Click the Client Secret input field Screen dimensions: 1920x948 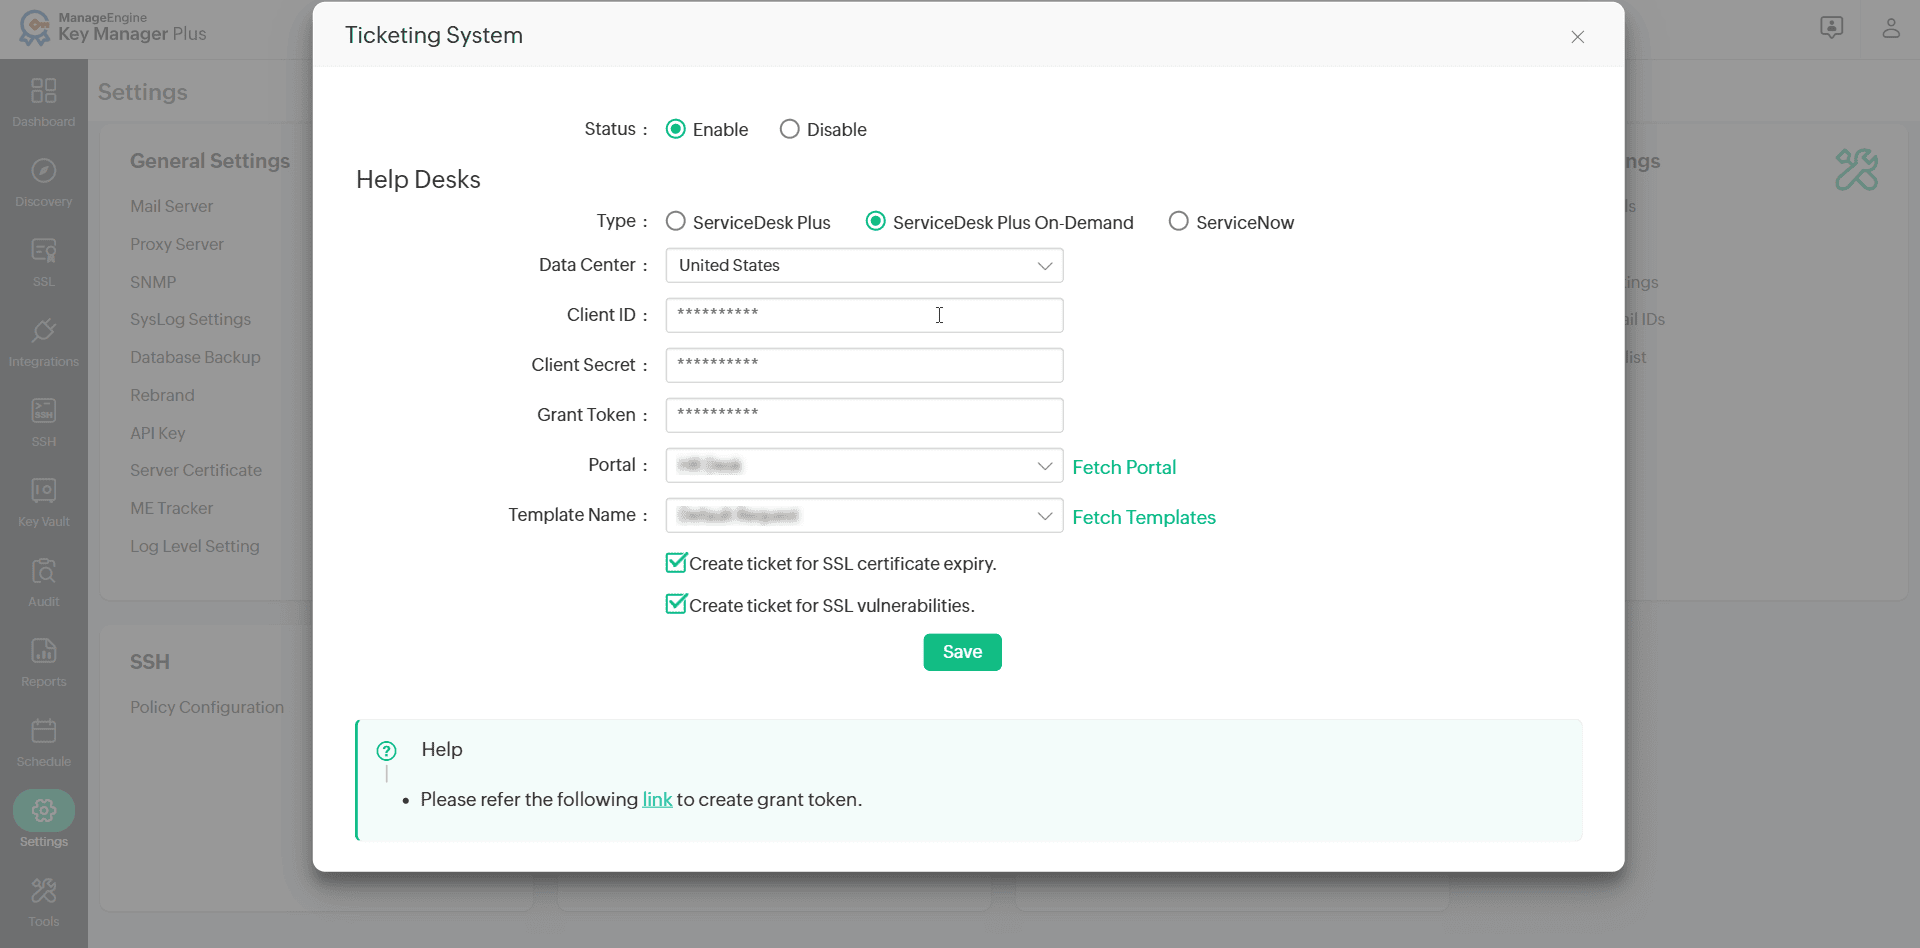click(x=864, y=366)
